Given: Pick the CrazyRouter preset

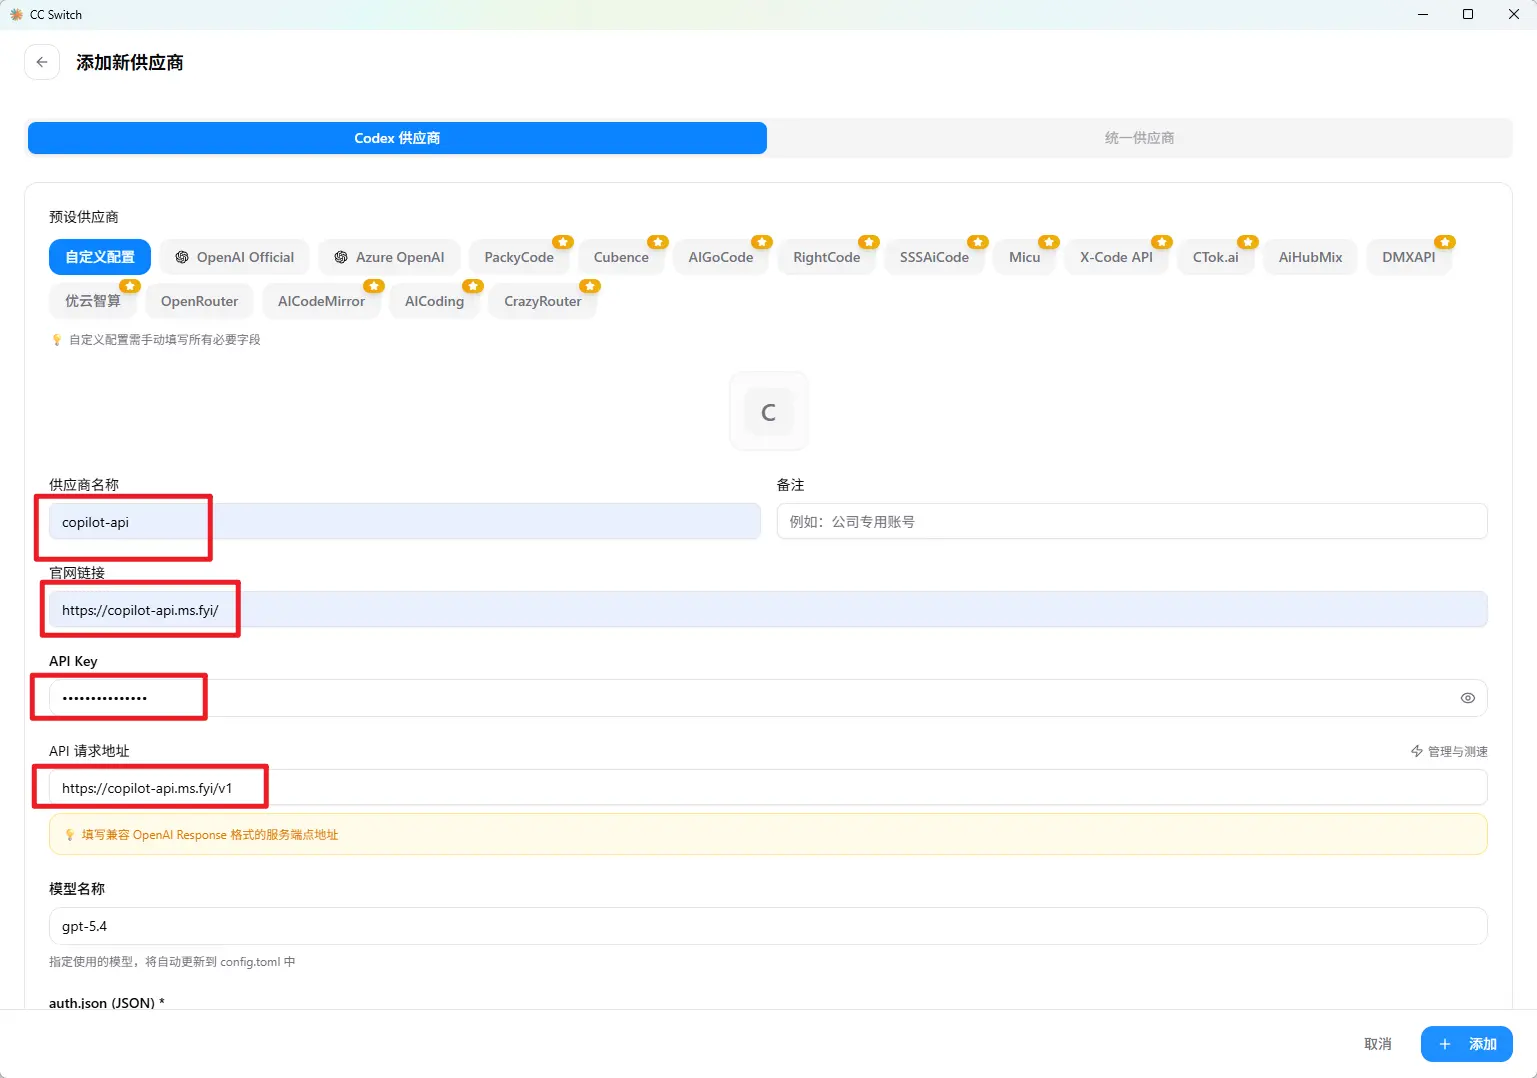Looking at the screenshot, I should (x=542, y=301).
